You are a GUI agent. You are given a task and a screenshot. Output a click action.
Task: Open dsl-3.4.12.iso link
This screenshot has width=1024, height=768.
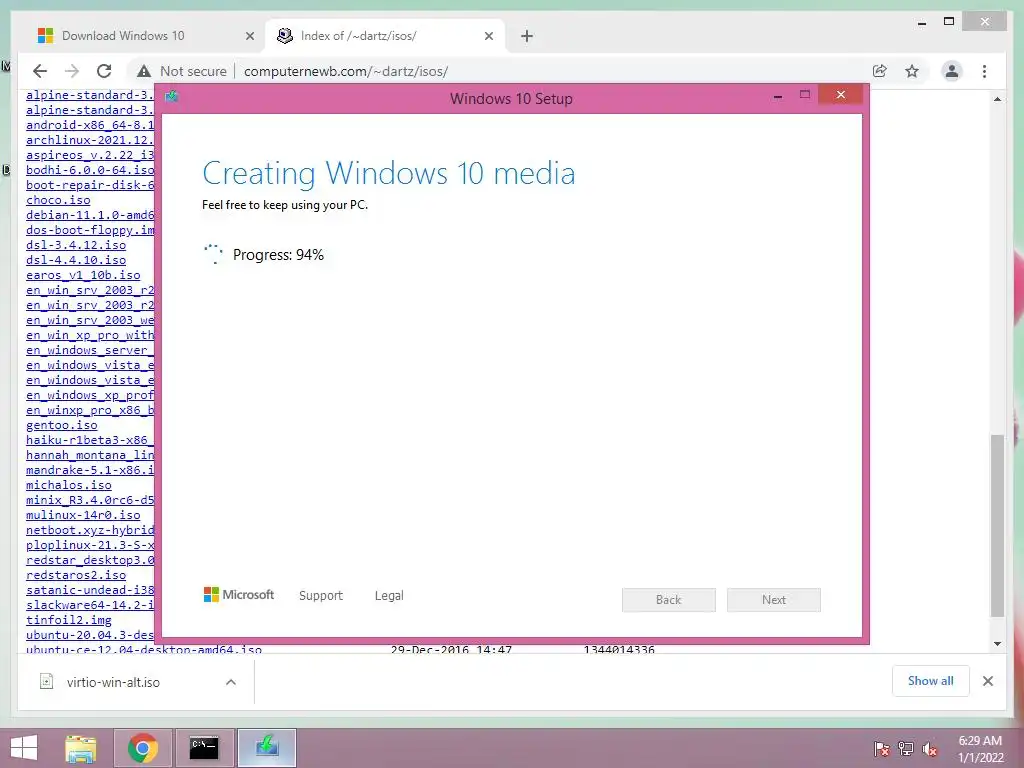pyautogui.click(x=76, y=245)
